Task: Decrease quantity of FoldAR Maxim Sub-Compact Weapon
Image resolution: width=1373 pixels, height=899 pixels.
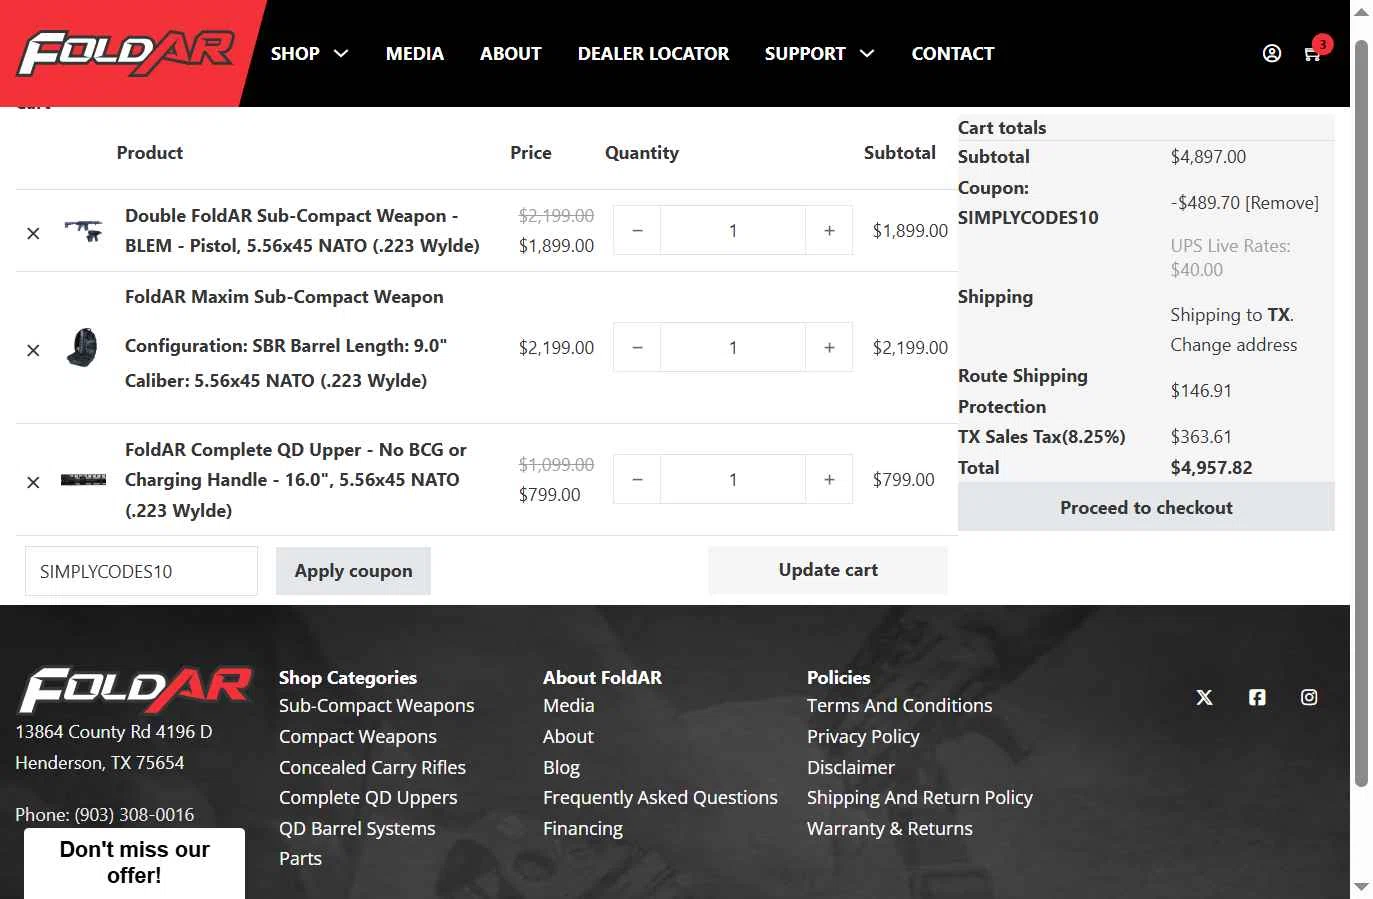Action: (x=637, y=347)
